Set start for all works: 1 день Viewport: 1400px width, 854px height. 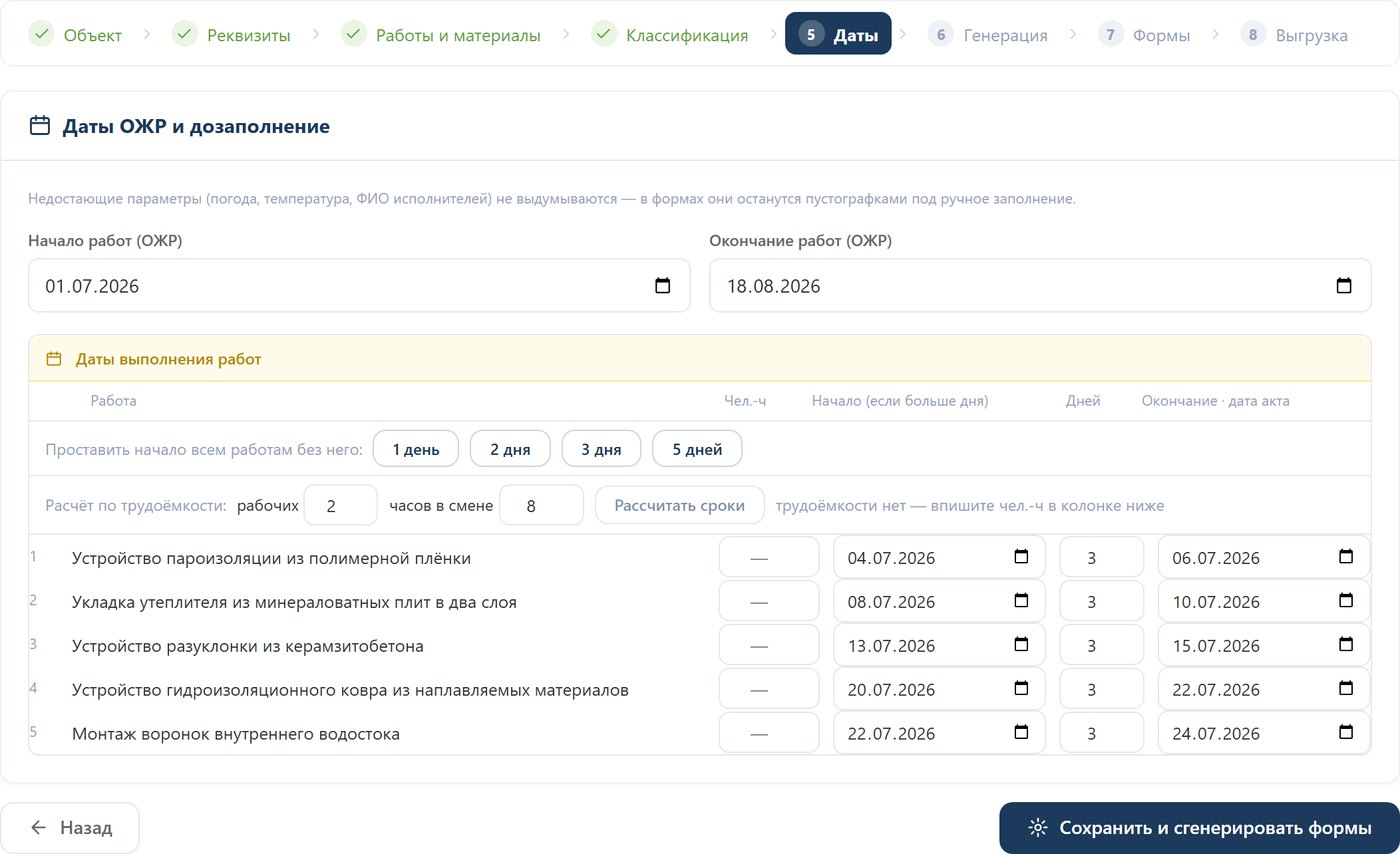[x=416, y=449]
